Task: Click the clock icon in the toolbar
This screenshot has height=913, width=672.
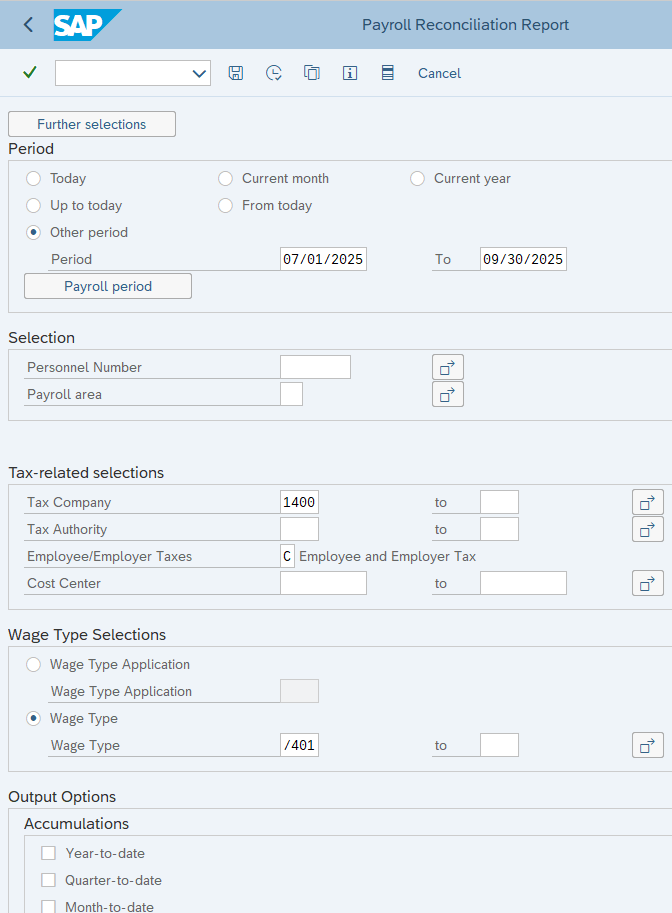Action: [274, 73]
